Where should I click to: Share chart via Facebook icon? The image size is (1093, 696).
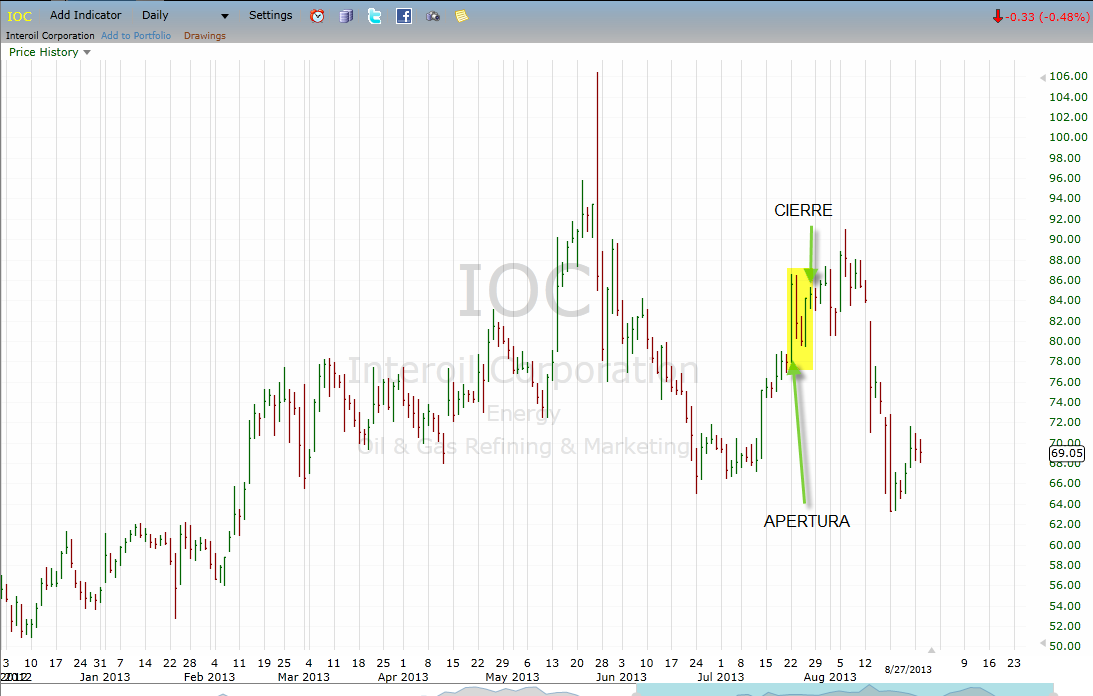404,16
